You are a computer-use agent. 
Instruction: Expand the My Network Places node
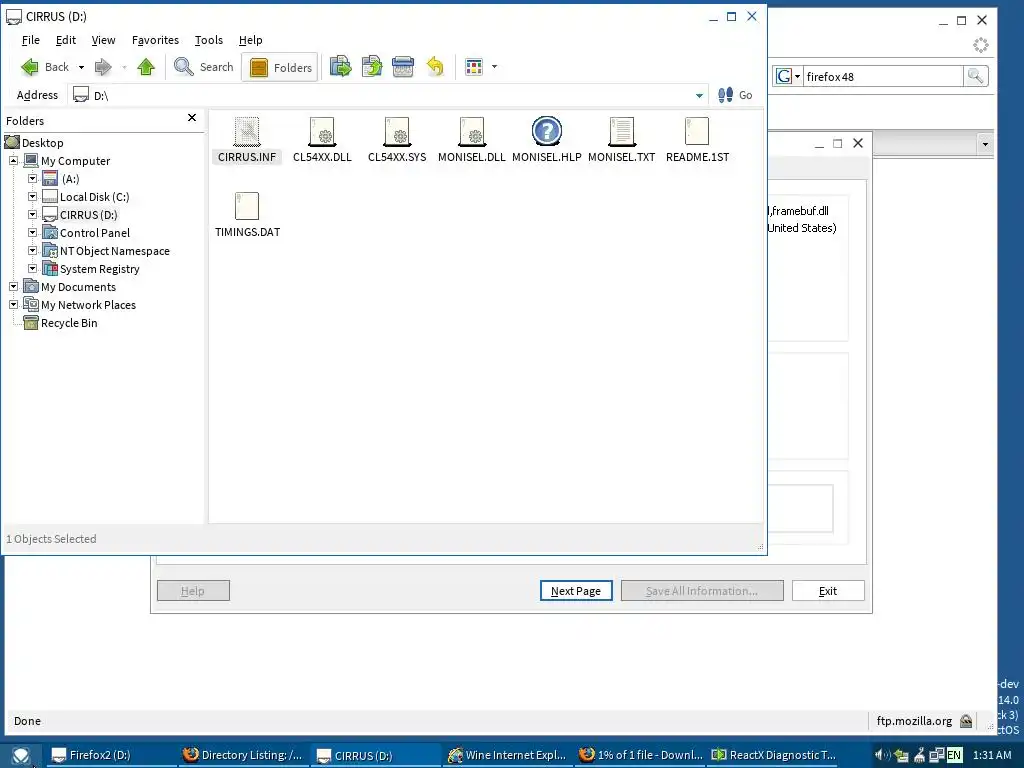13,304
